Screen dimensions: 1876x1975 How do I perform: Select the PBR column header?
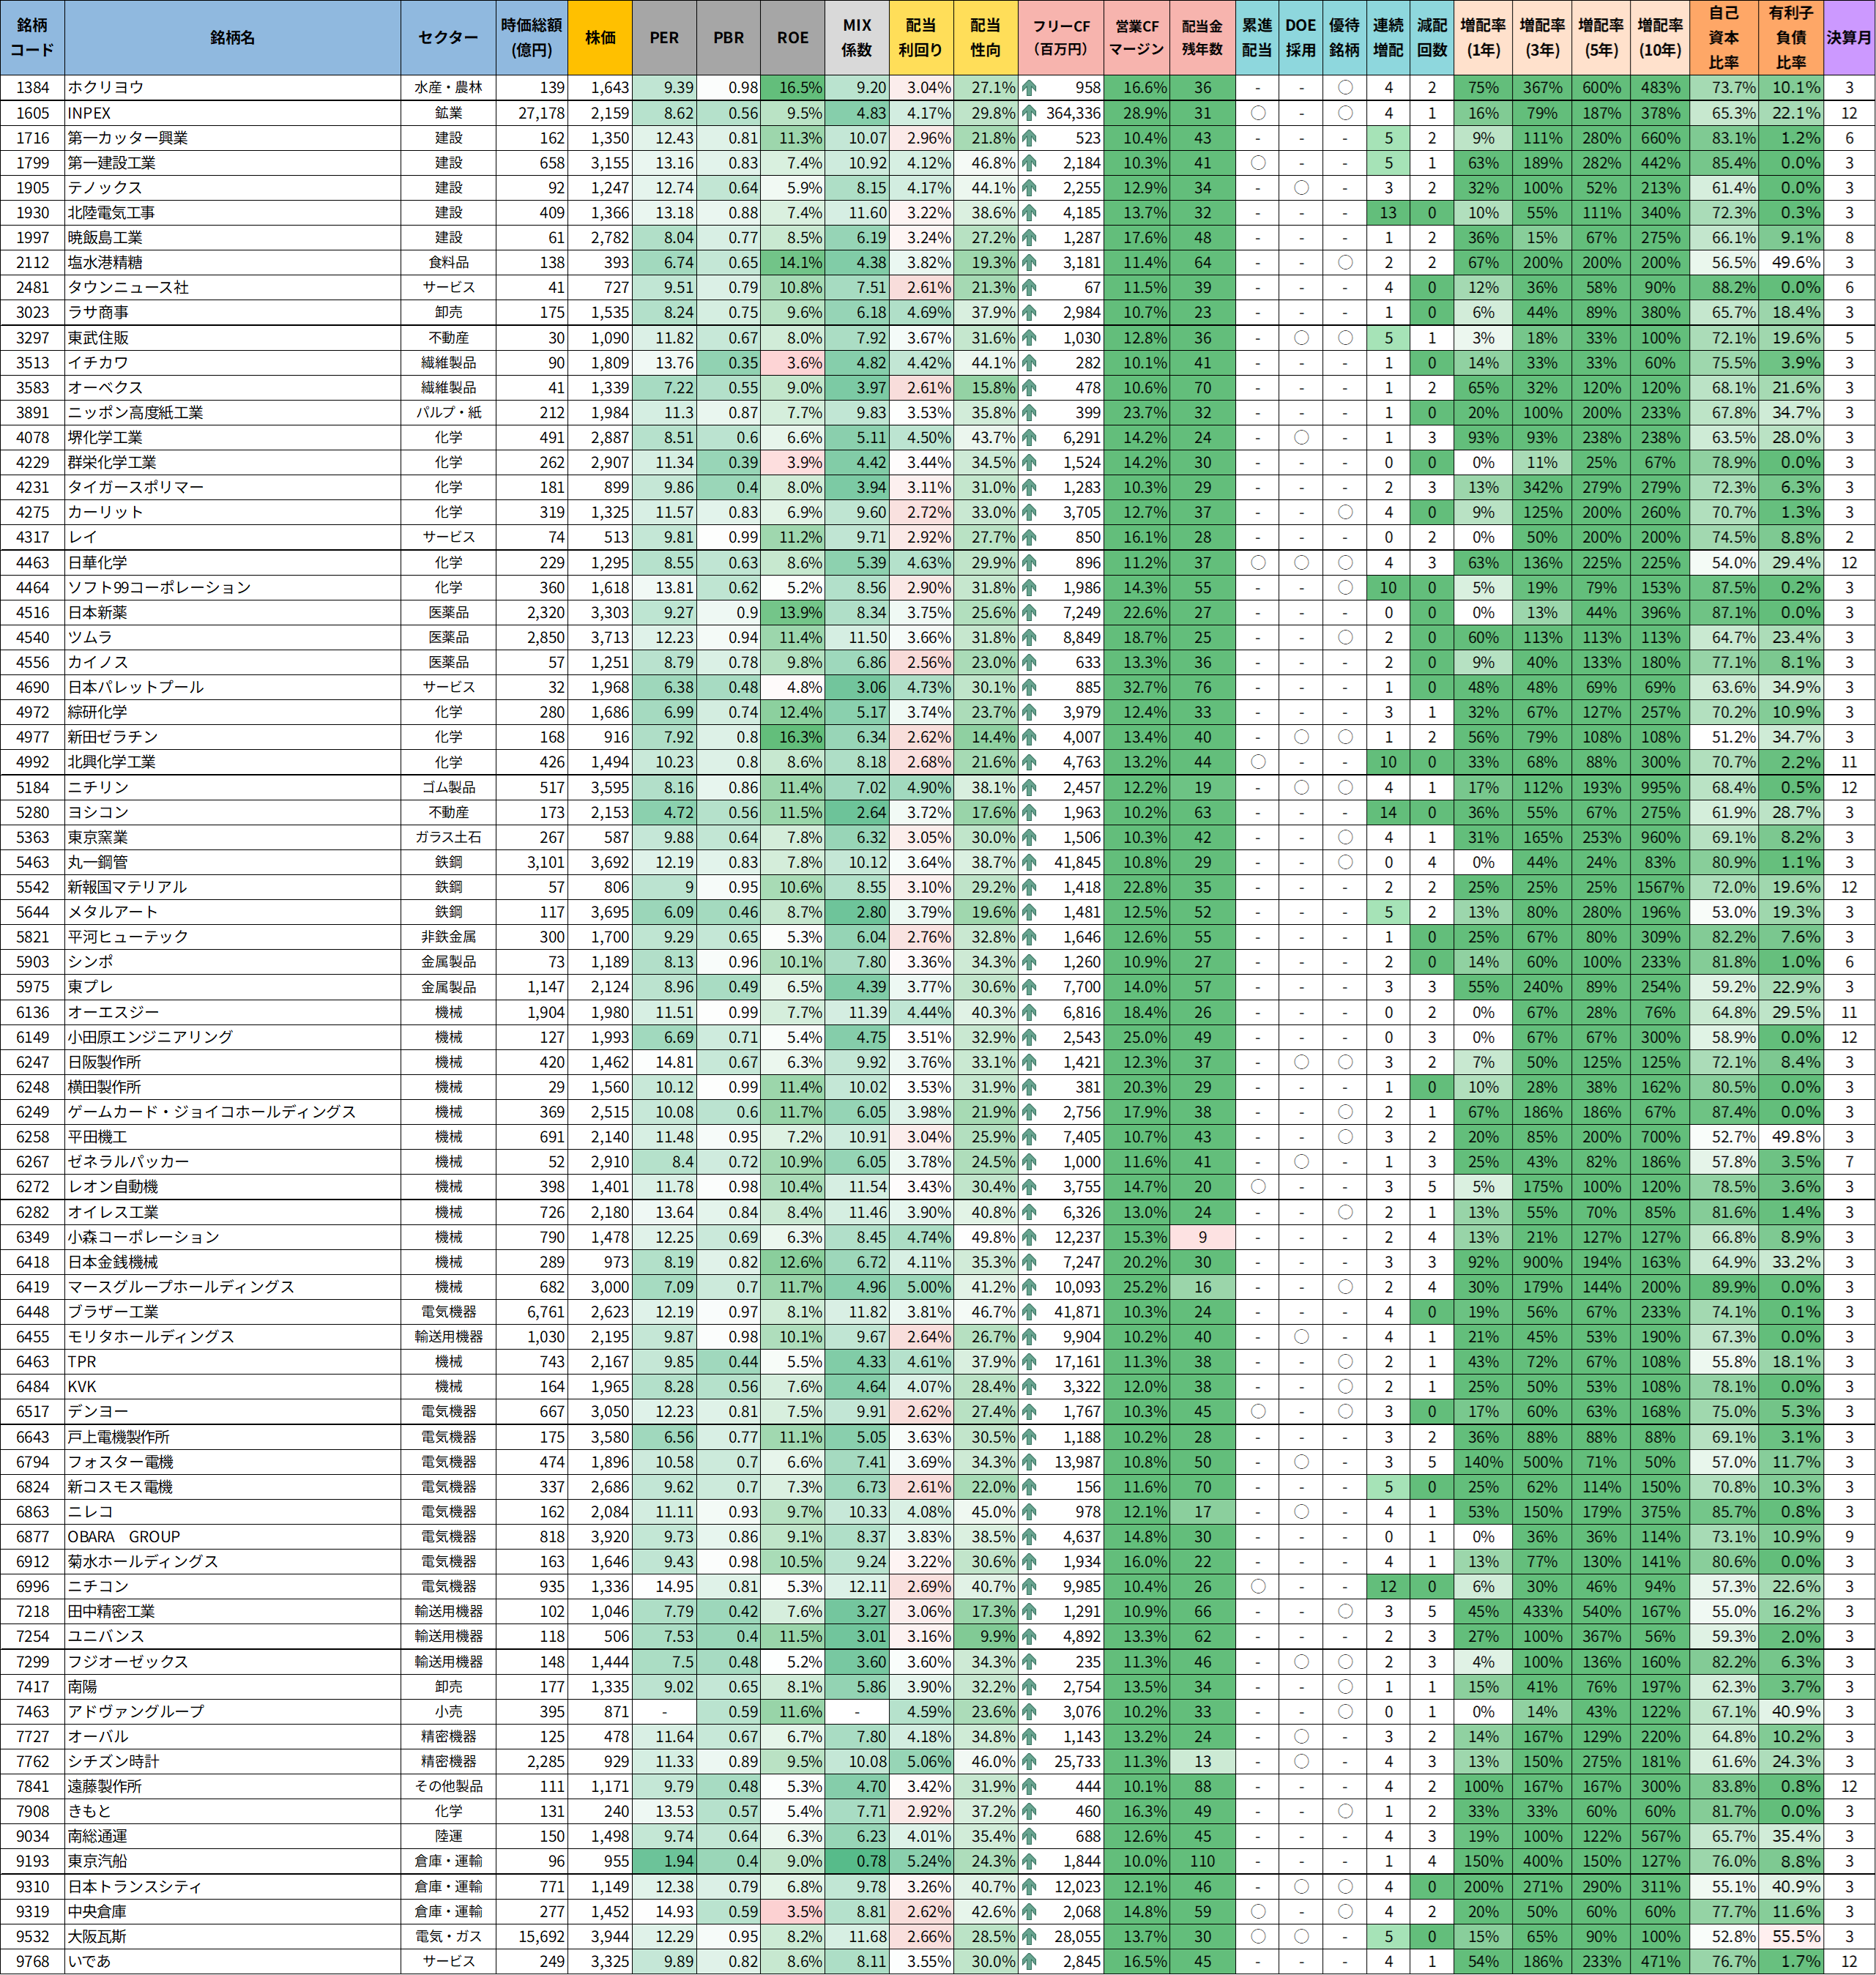point(728,38)
